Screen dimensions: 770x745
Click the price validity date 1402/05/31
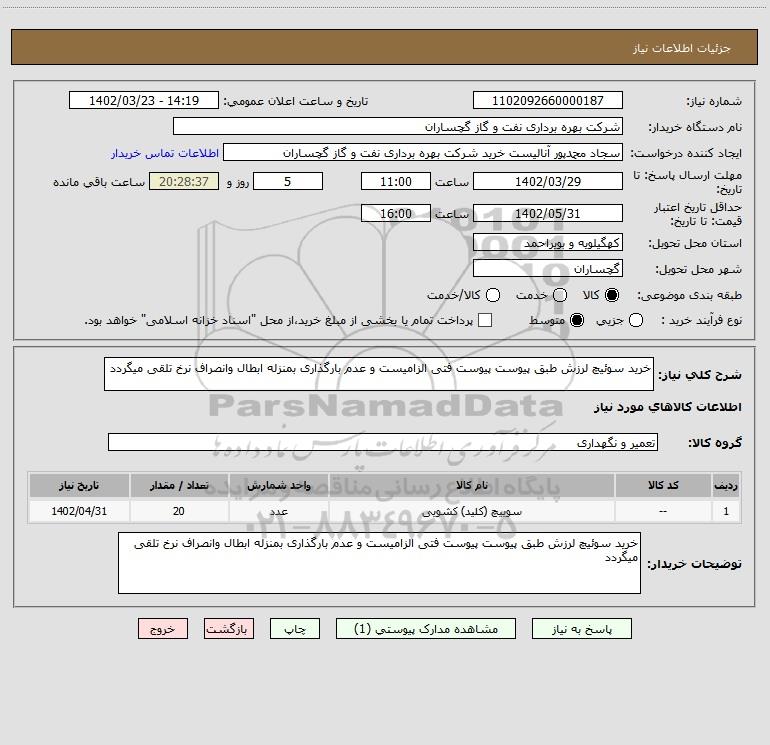[548, 213]
